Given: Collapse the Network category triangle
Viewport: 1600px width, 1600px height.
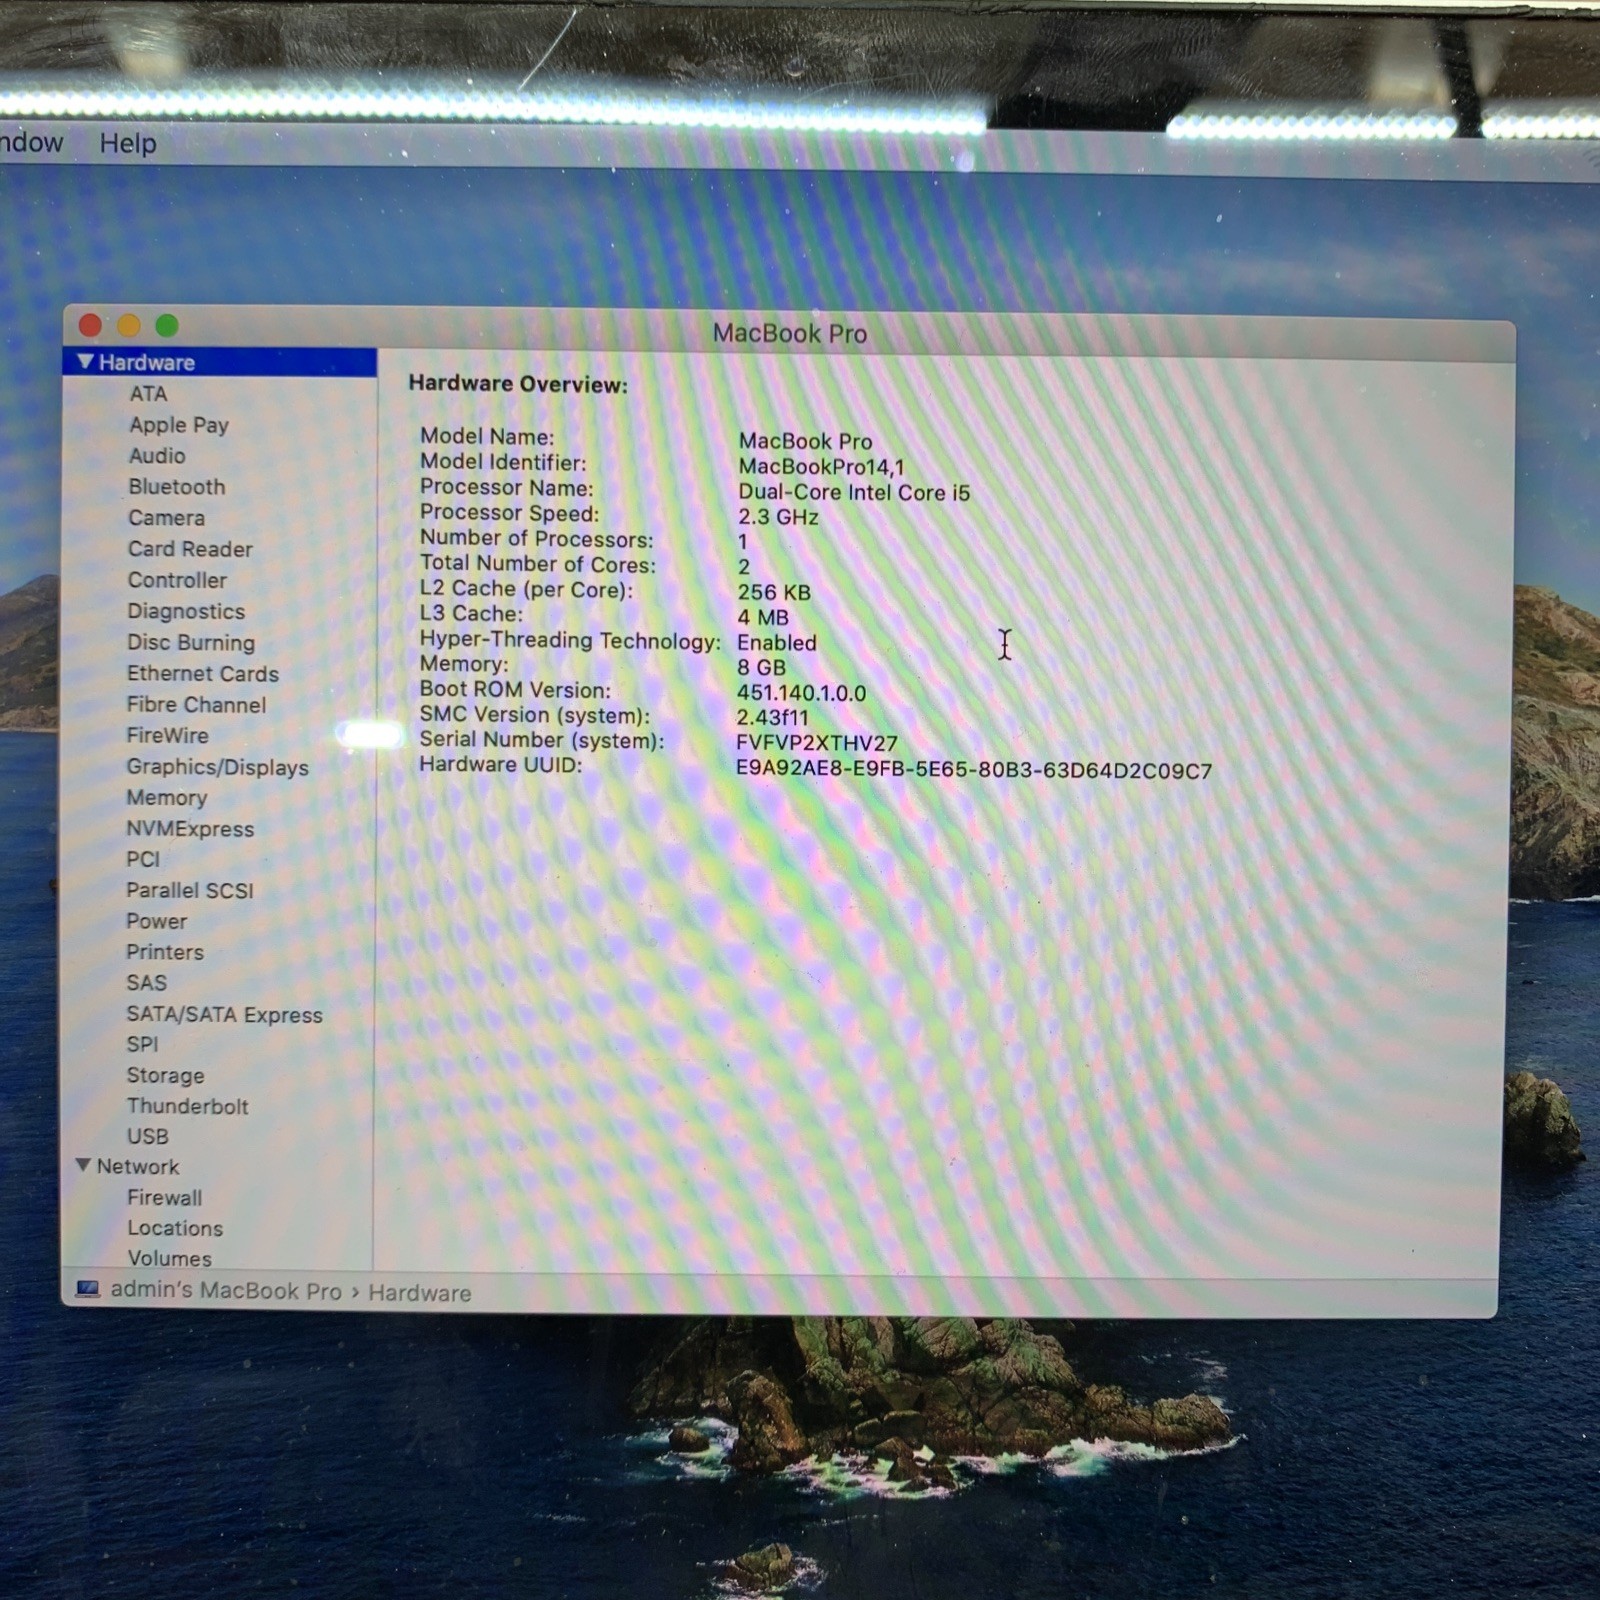Looking at the screenshot, I should point(84,1166).
